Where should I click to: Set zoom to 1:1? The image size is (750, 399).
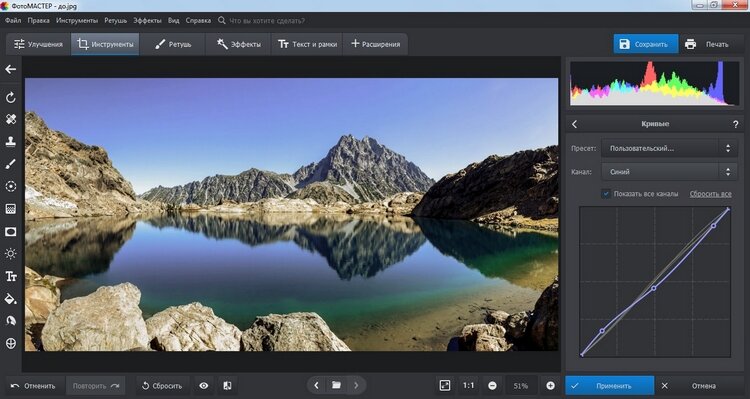[469, 386]
